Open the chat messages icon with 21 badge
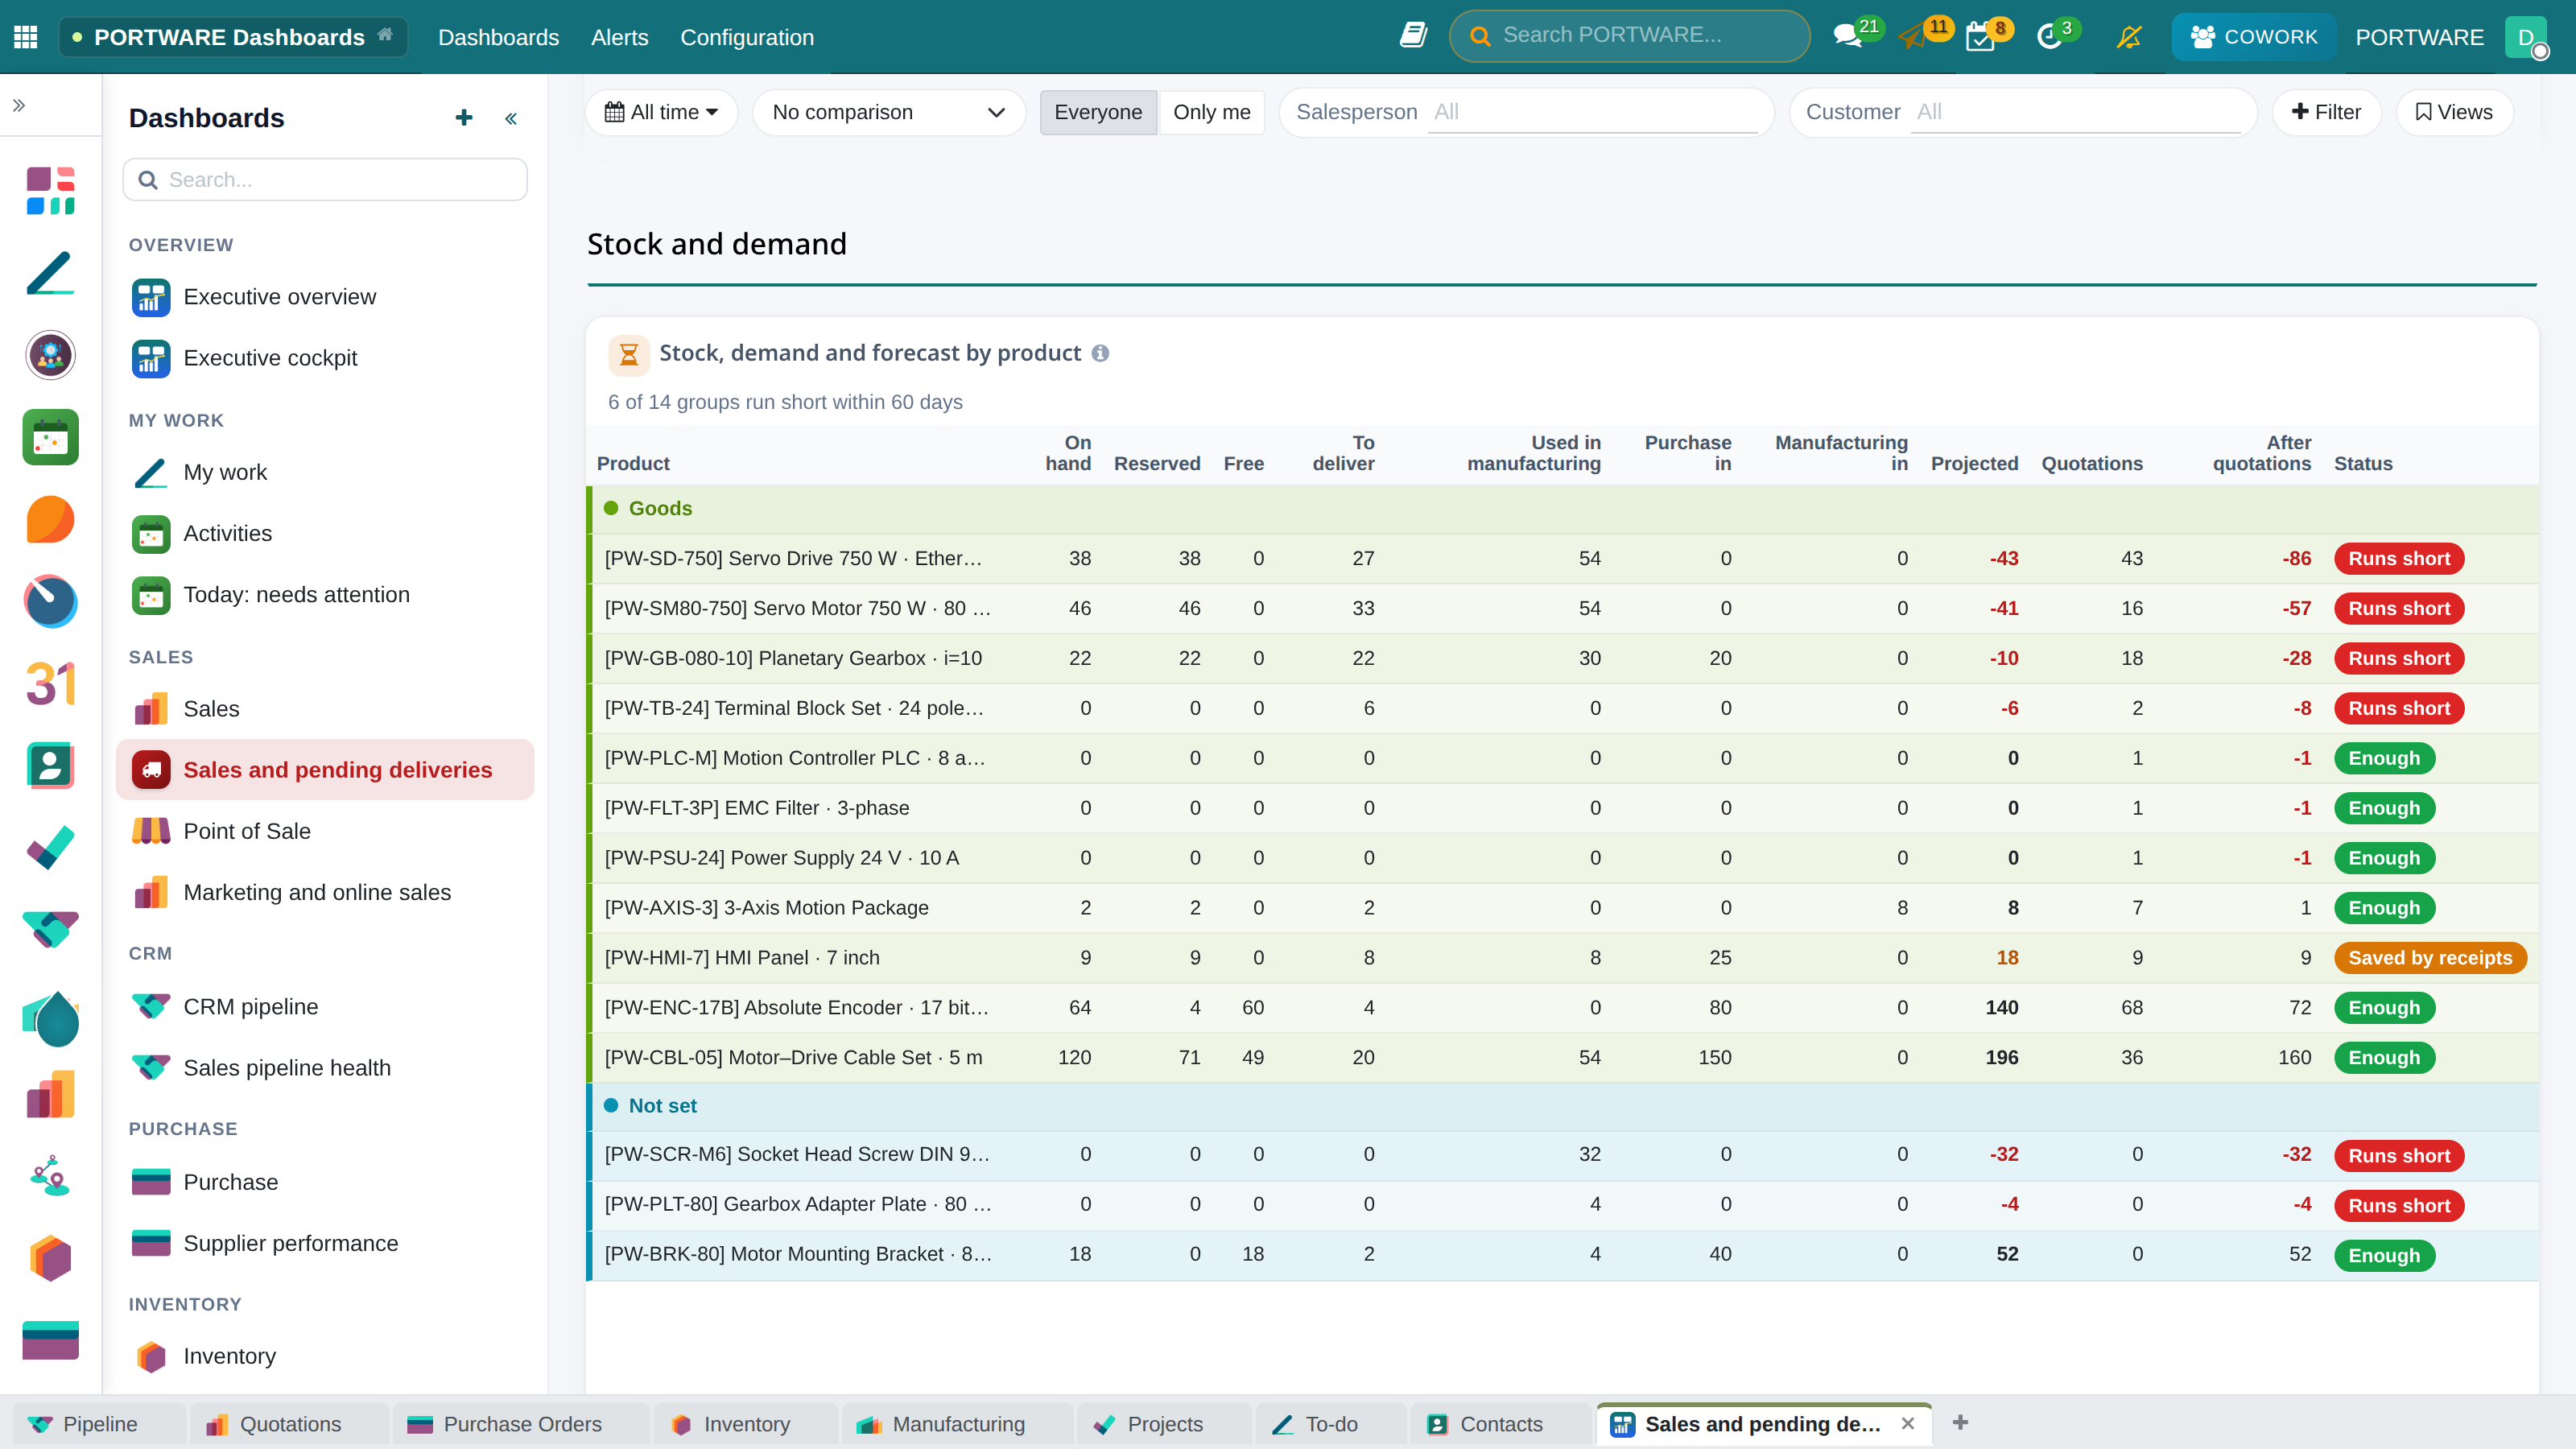 [1846, 37]
